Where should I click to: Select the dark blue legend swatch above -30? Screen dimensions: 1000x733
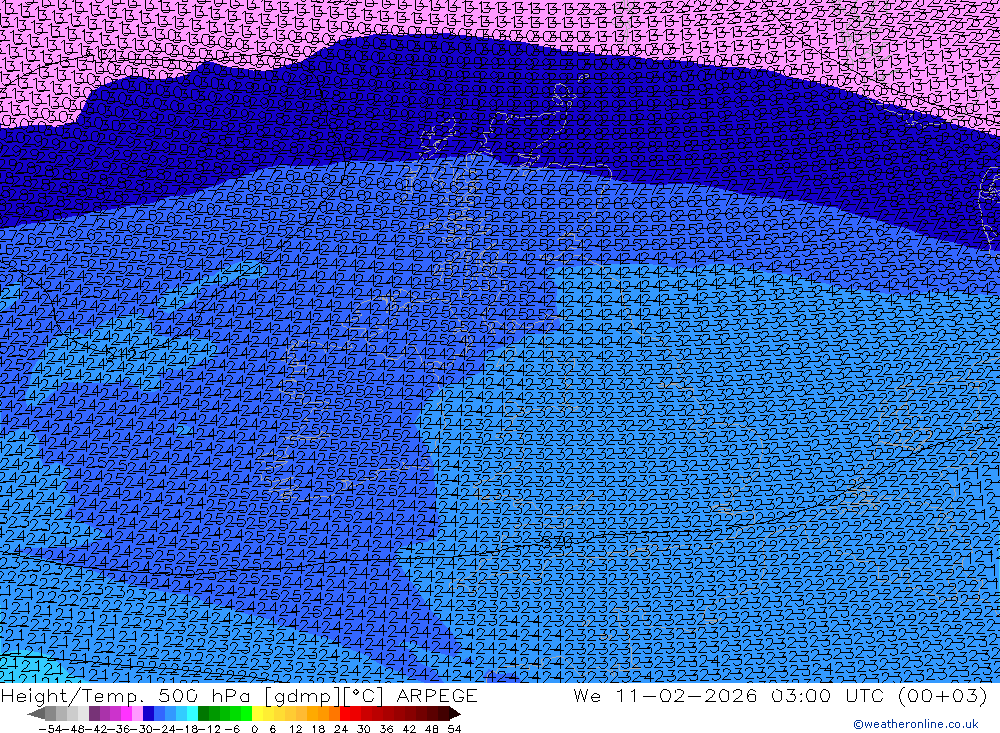tap(148, 714)
